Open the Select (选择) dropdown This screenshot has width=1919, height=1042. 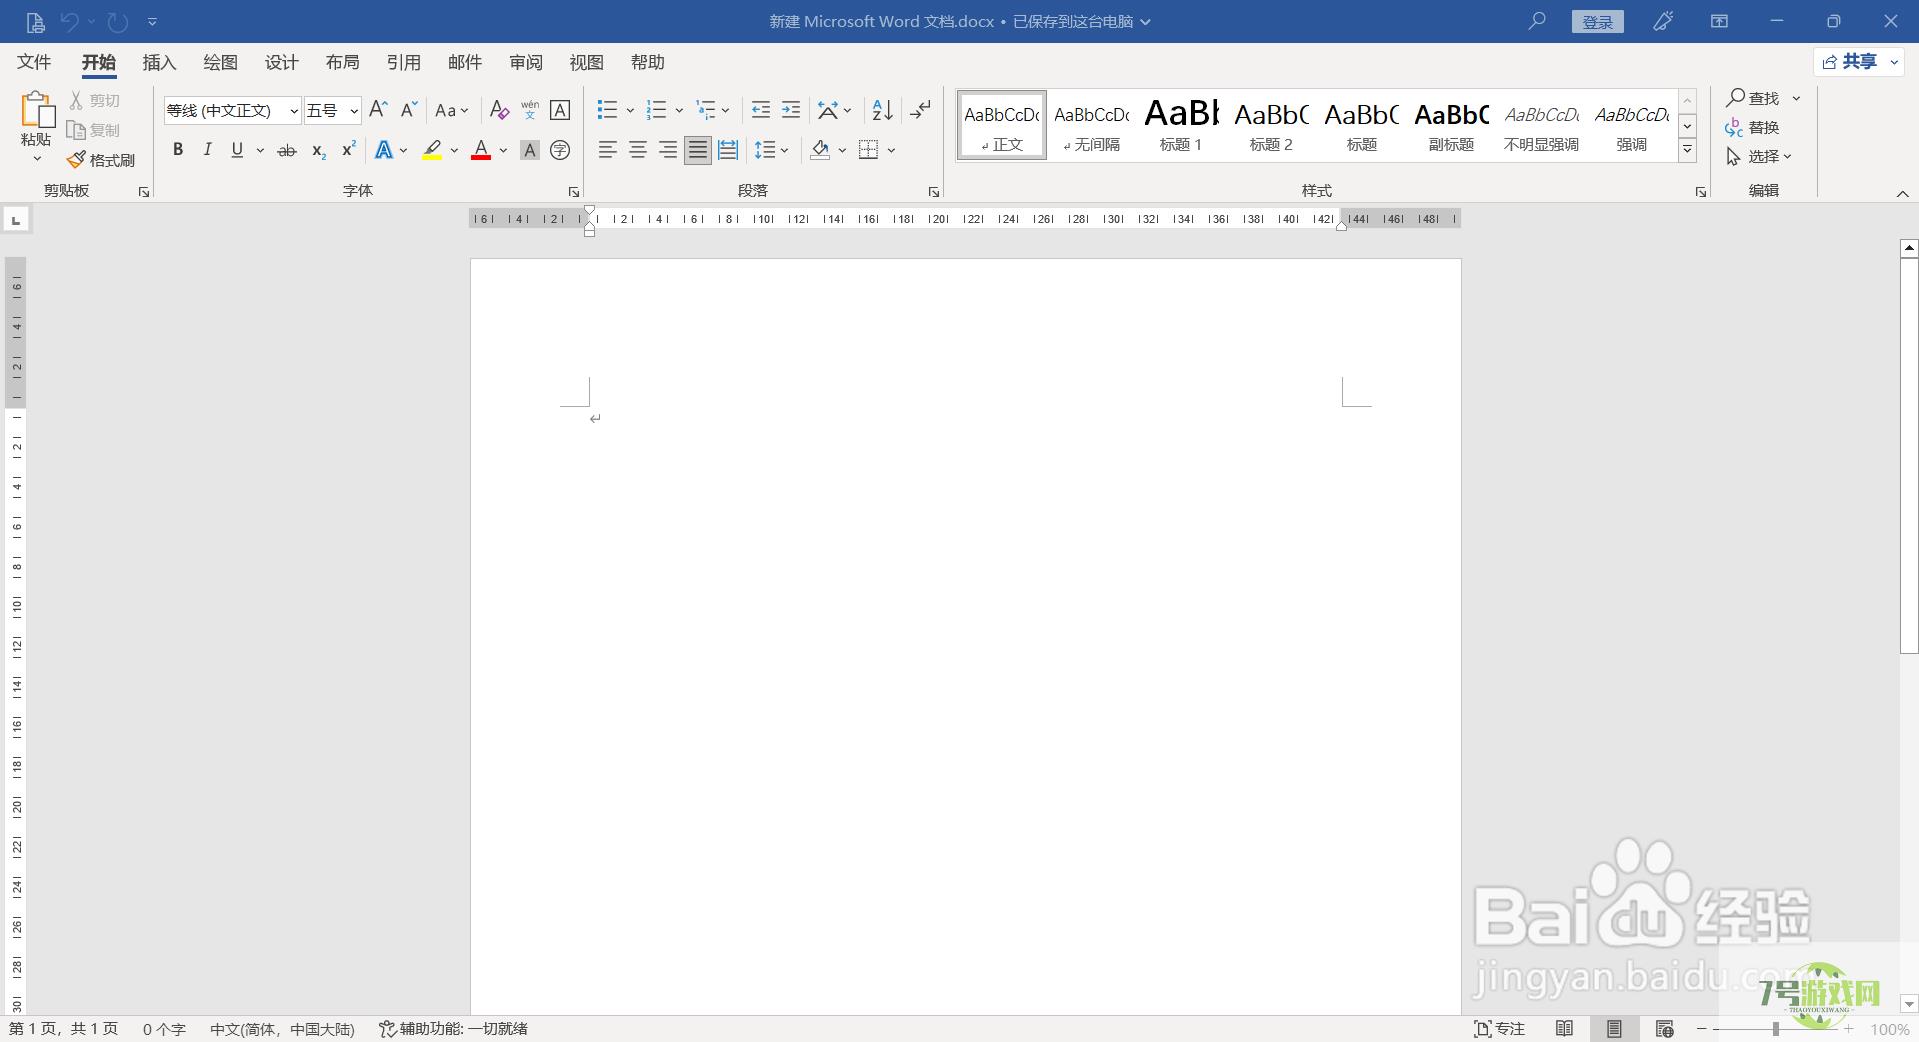coord(1760,157)
